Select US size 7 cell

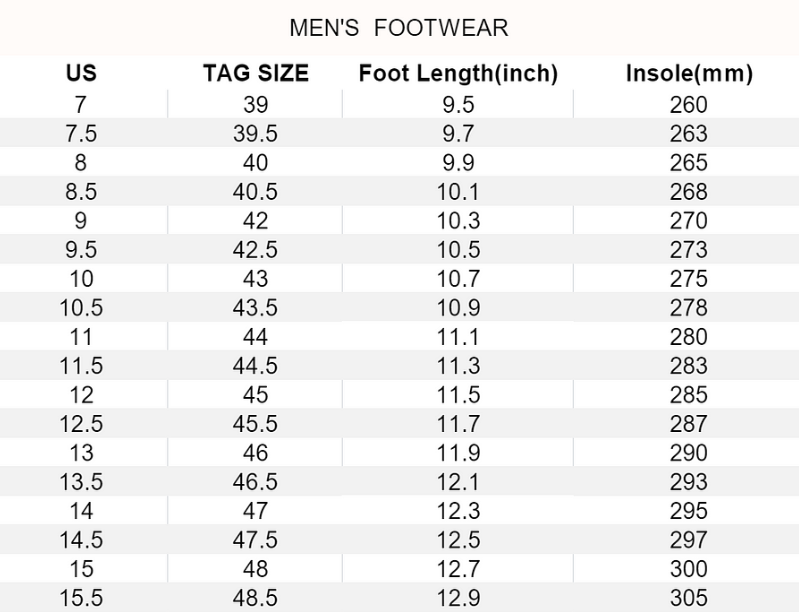click(x=81, y=104)
